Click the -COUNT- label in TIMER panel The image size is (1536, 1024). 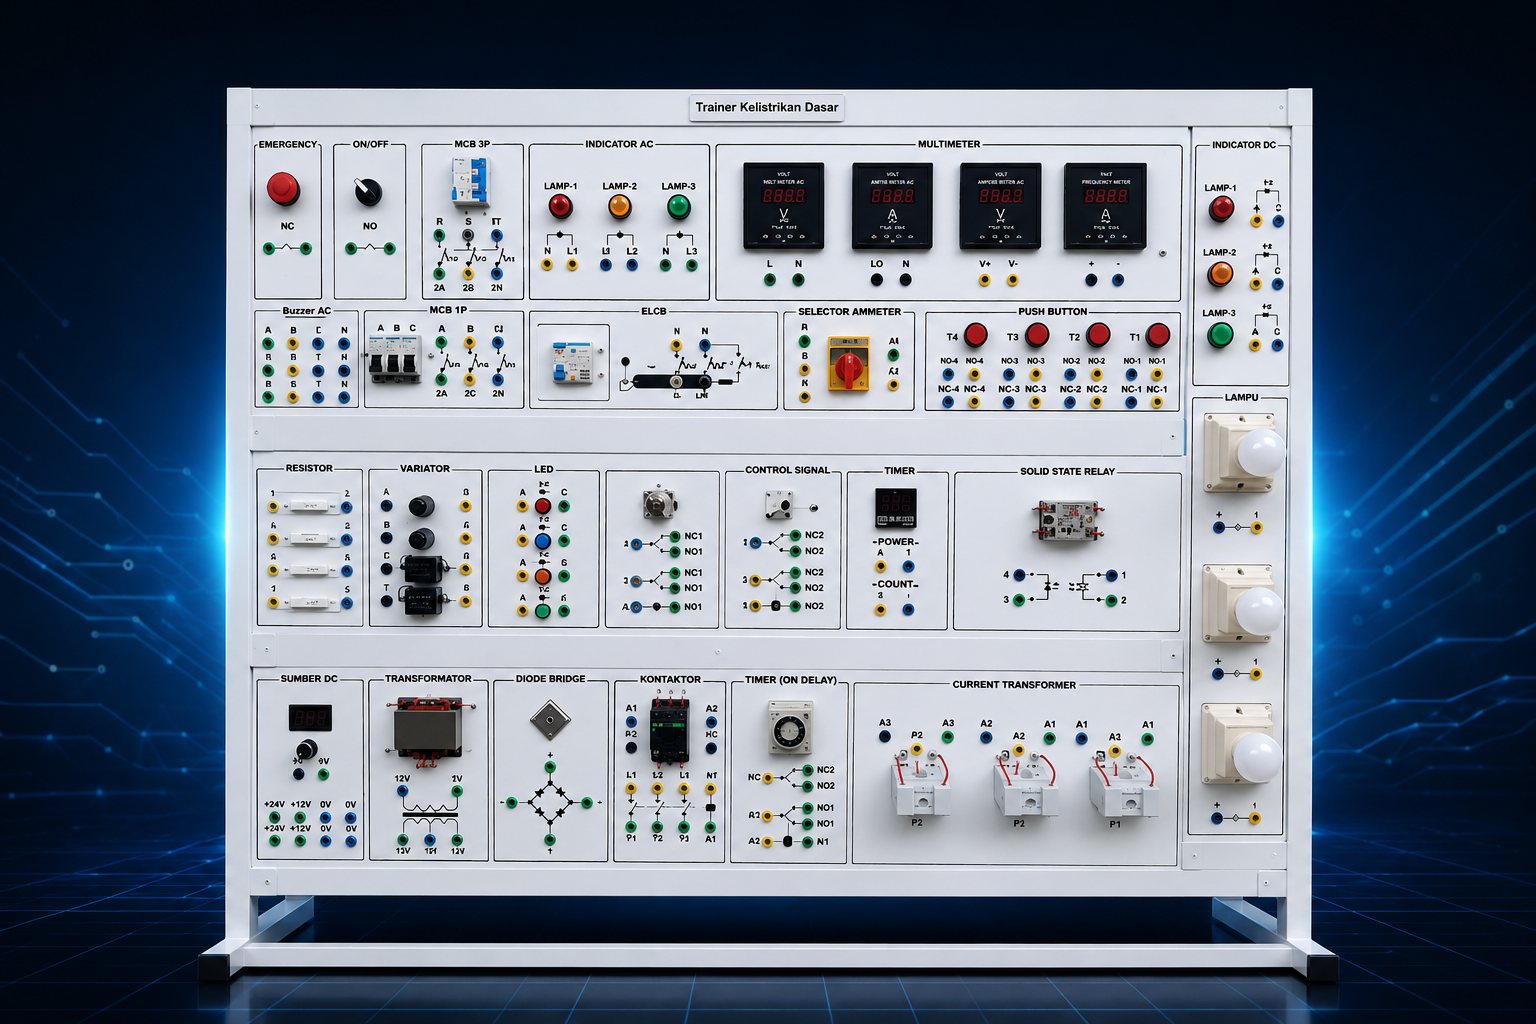pos(895,584)
